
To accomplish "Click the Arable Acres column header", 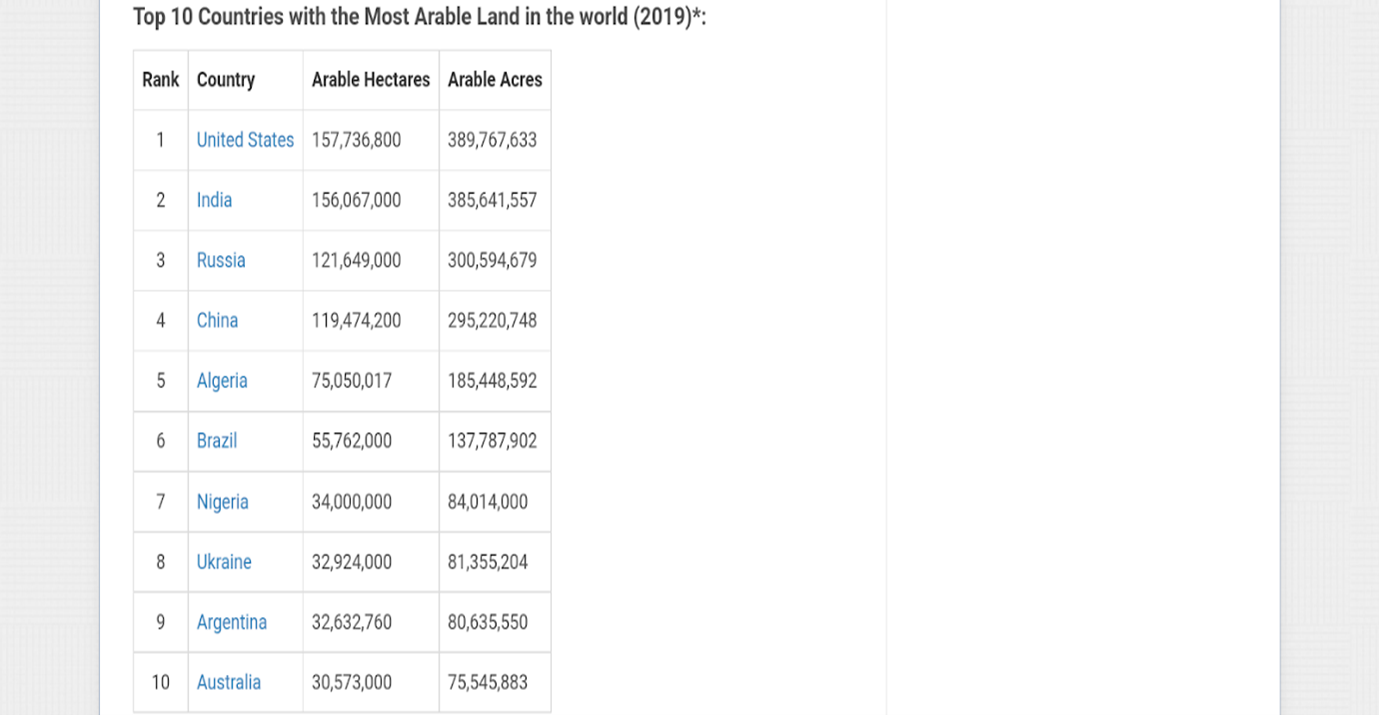I will click(x=495, y=80).
